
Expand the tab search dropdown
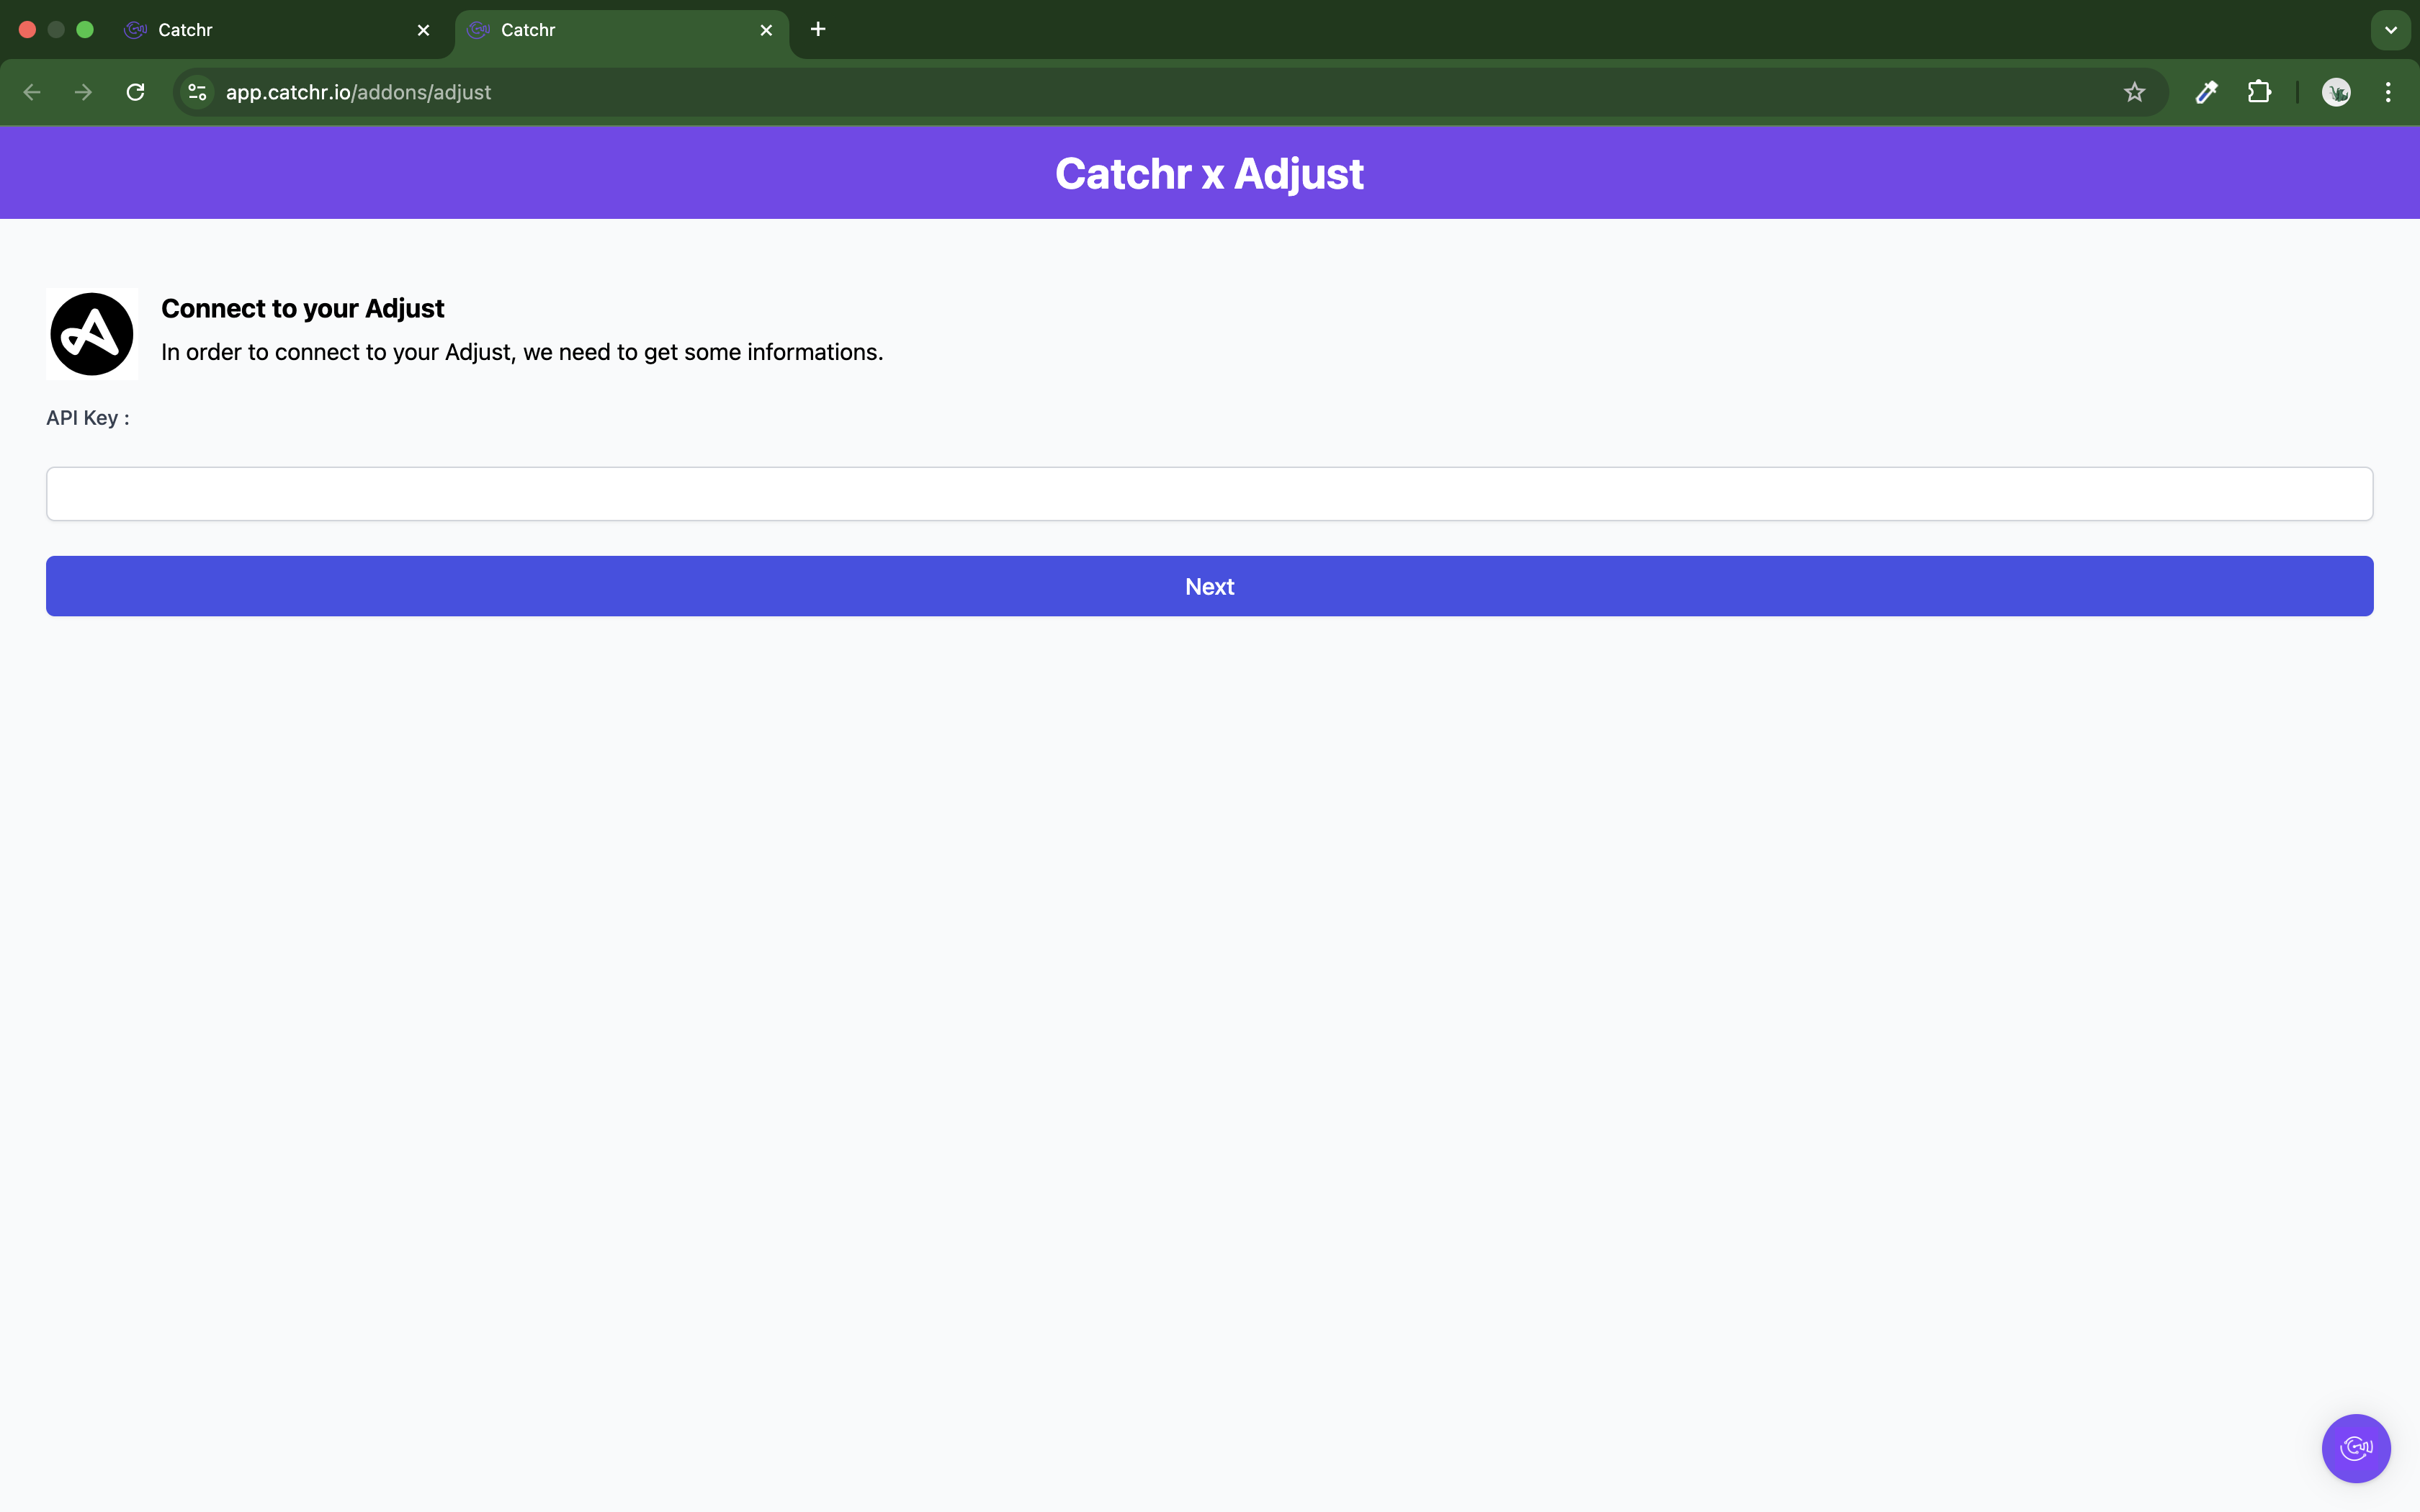click(2390, 30)
